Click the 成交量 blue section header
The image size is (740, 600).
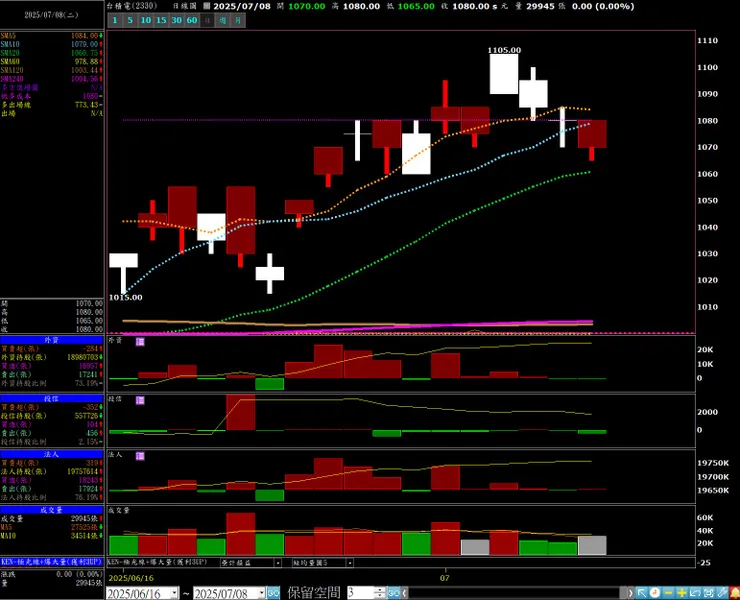pyautogui.click(x=51, y=510)
